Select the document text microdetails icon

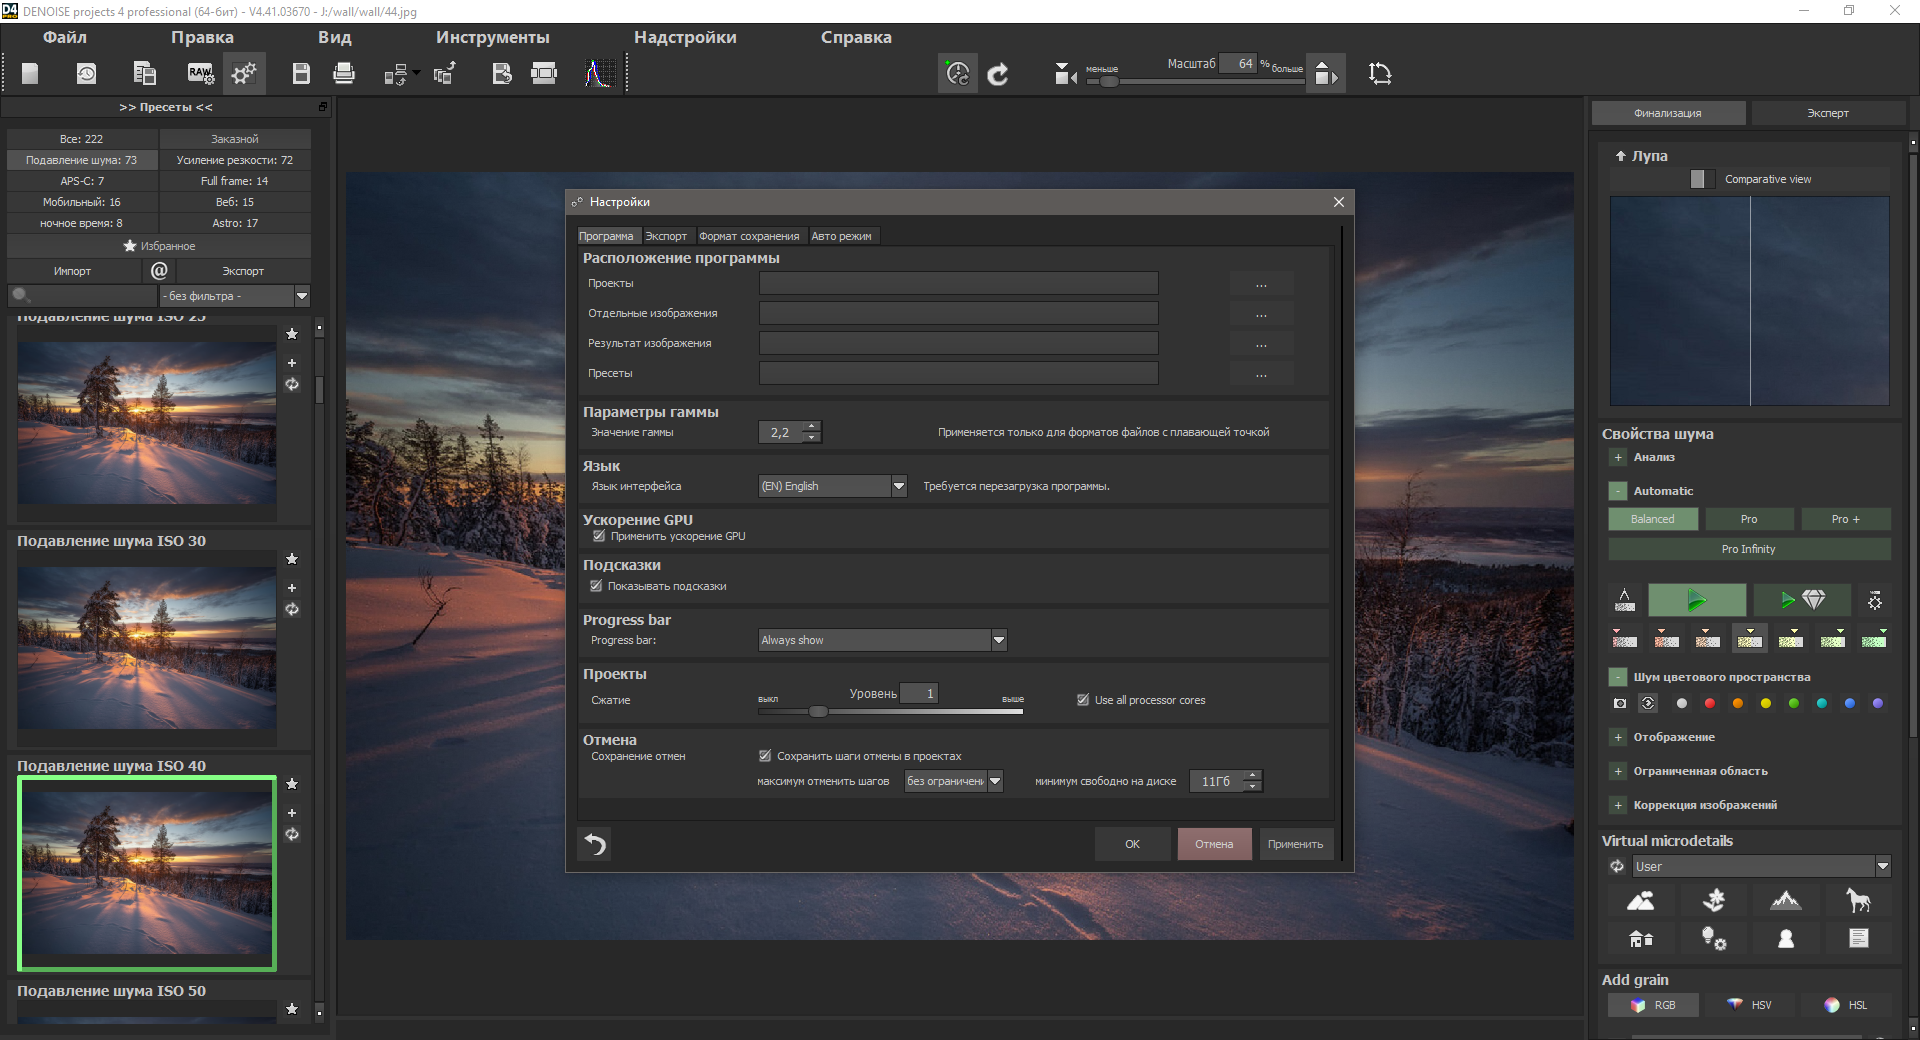(1858, 938)
